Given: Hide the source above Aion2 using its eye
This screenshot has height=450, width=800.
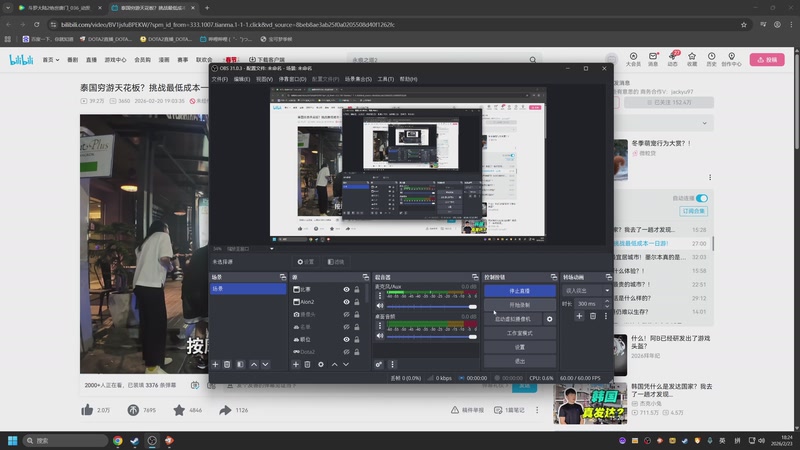Looking at the screenshot, I should 346,289.
